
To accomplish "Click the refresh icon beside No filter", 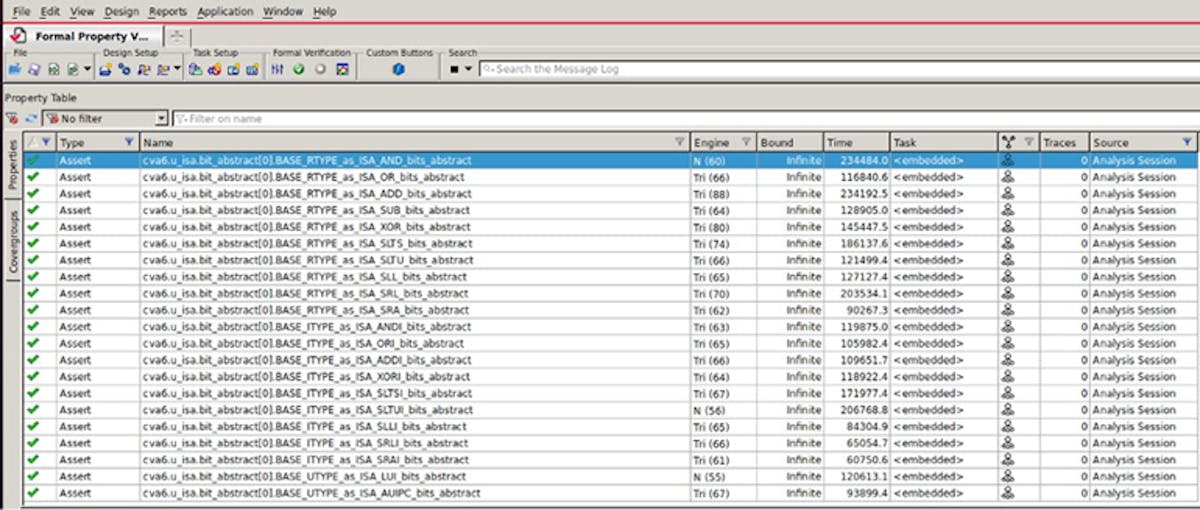I will click(x=30, y=118).
